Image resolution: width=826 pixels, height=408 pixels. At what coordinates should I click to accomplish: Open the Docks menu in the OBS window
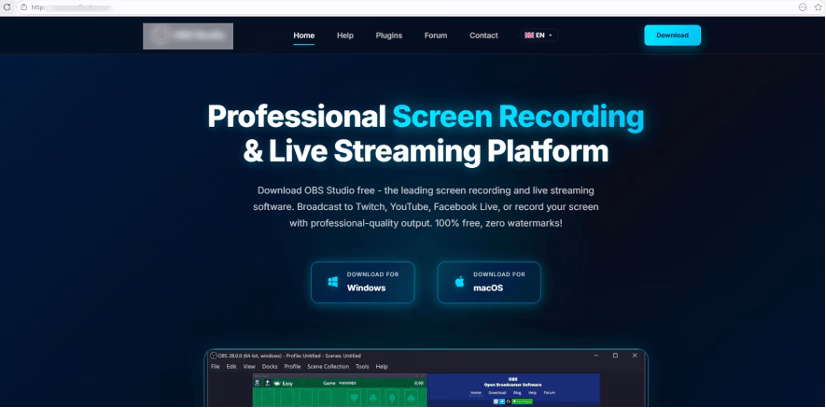point(270,366)
